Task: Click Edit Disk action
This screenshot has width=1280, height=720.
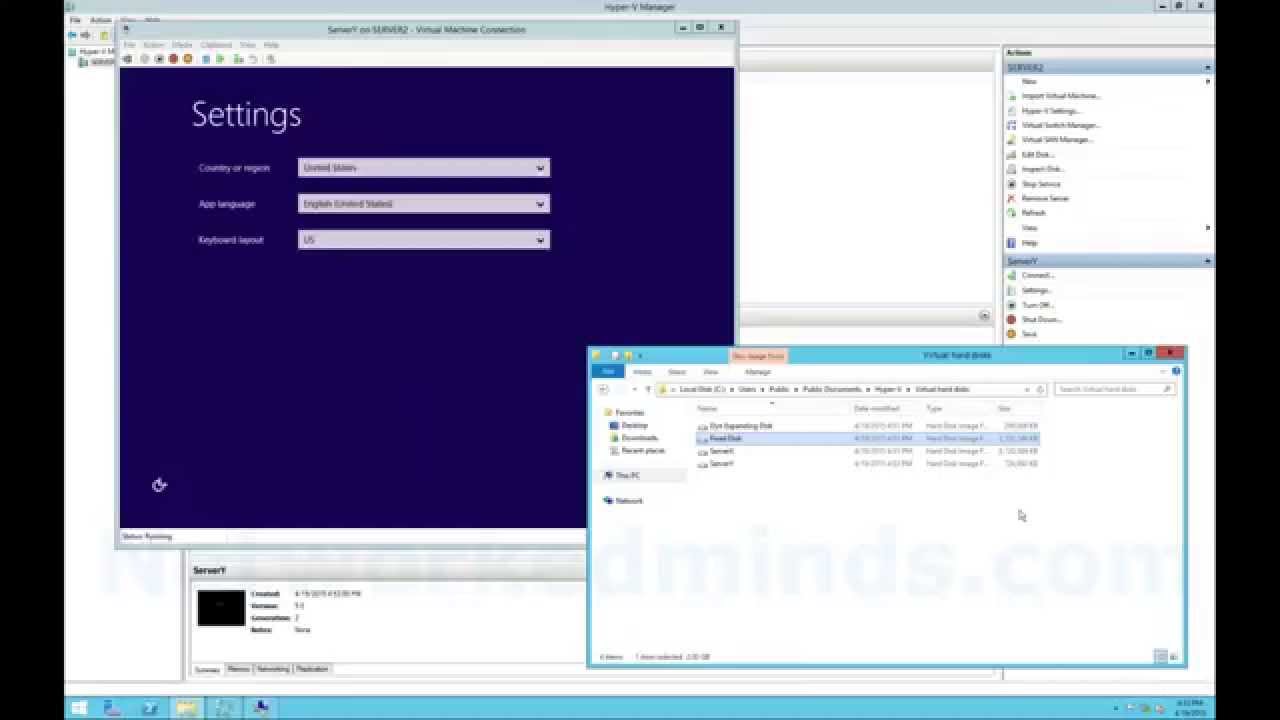Action: click(x=1037, y=155)
